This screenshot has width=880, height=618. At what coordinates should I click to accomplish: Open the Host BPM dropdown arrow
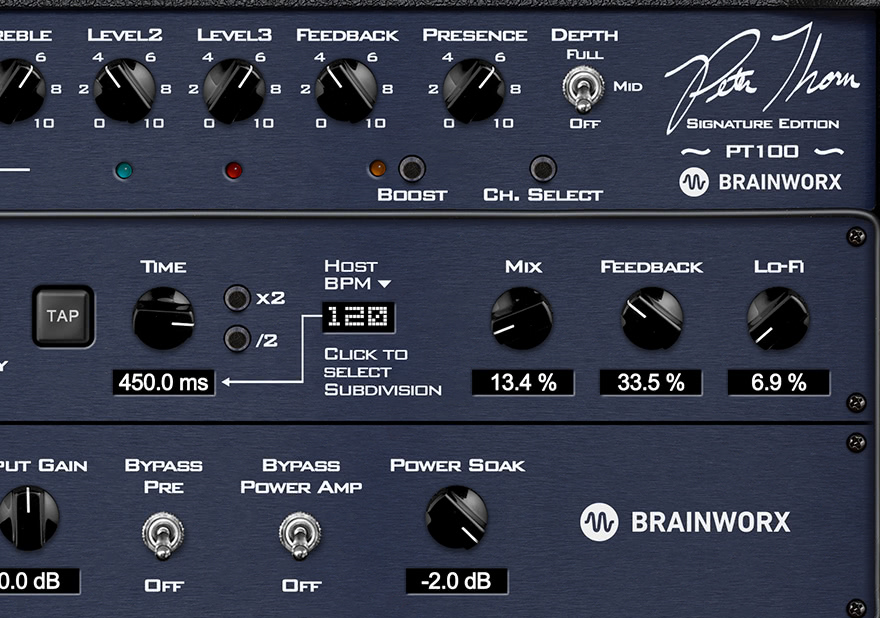pos(384,284)
